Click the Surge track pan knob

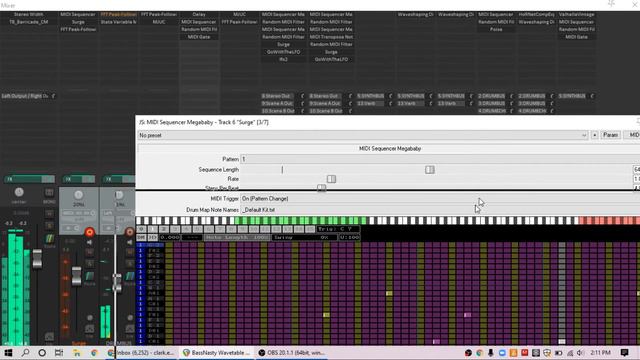(x=78, y=195)
